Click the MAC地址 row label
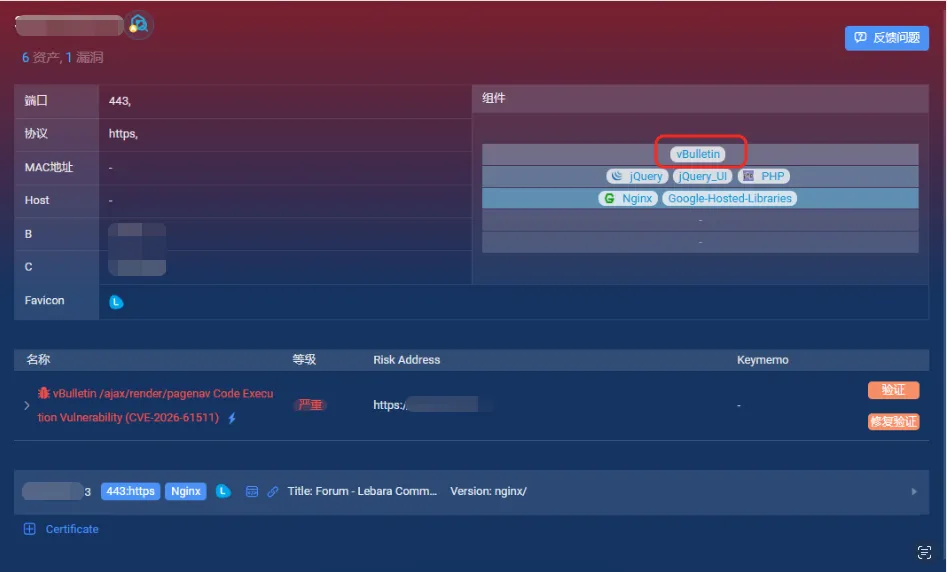This screenshot has height=572, width=947. 48,167
